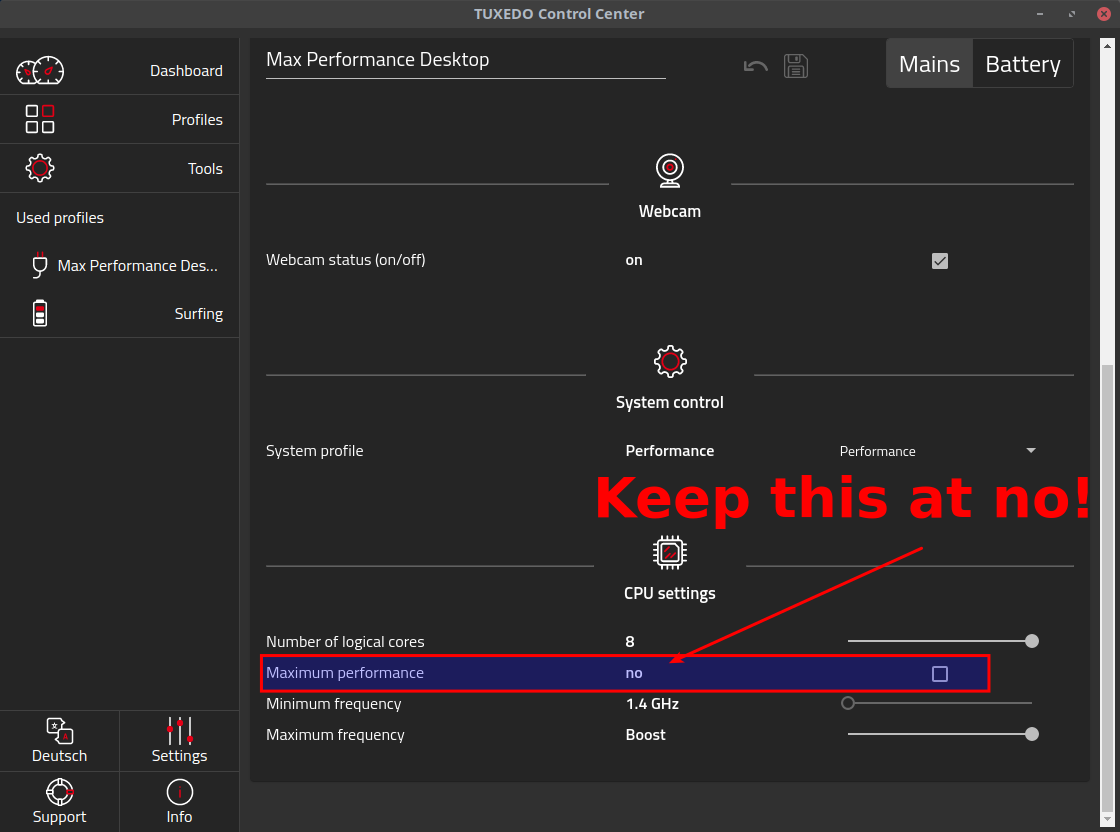
Task: Click the scrollbar up arrow
Action: click(1107, 46)
